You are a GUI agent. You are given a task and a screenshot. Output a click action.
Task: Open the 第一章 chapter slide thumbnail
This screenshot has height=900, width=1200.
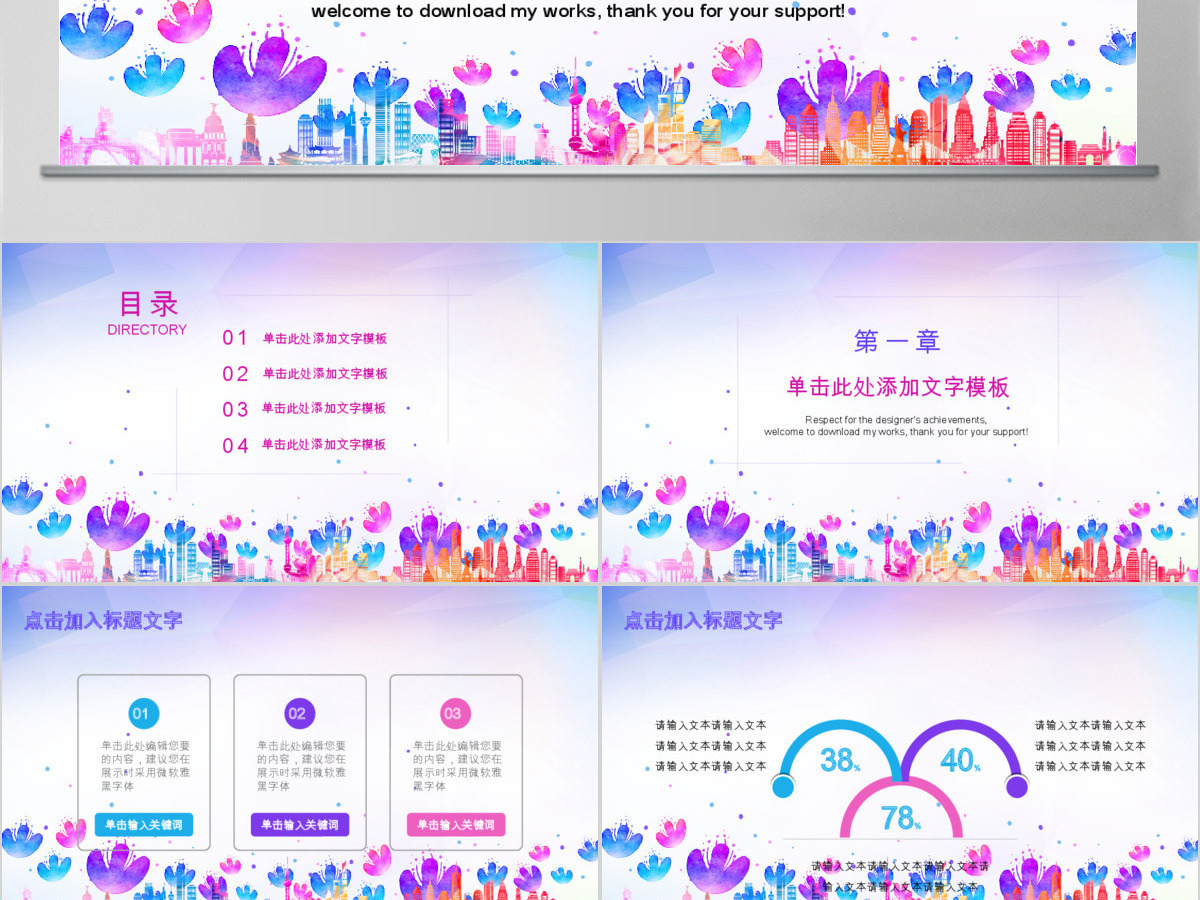900,412
